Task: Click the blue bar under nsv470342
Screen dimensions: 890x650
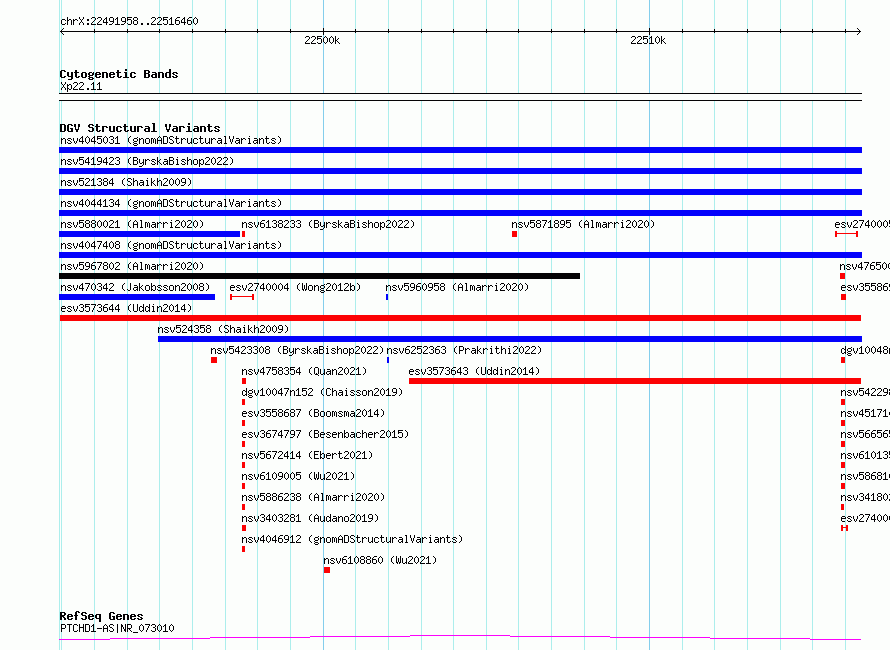Action: [137, 297]
